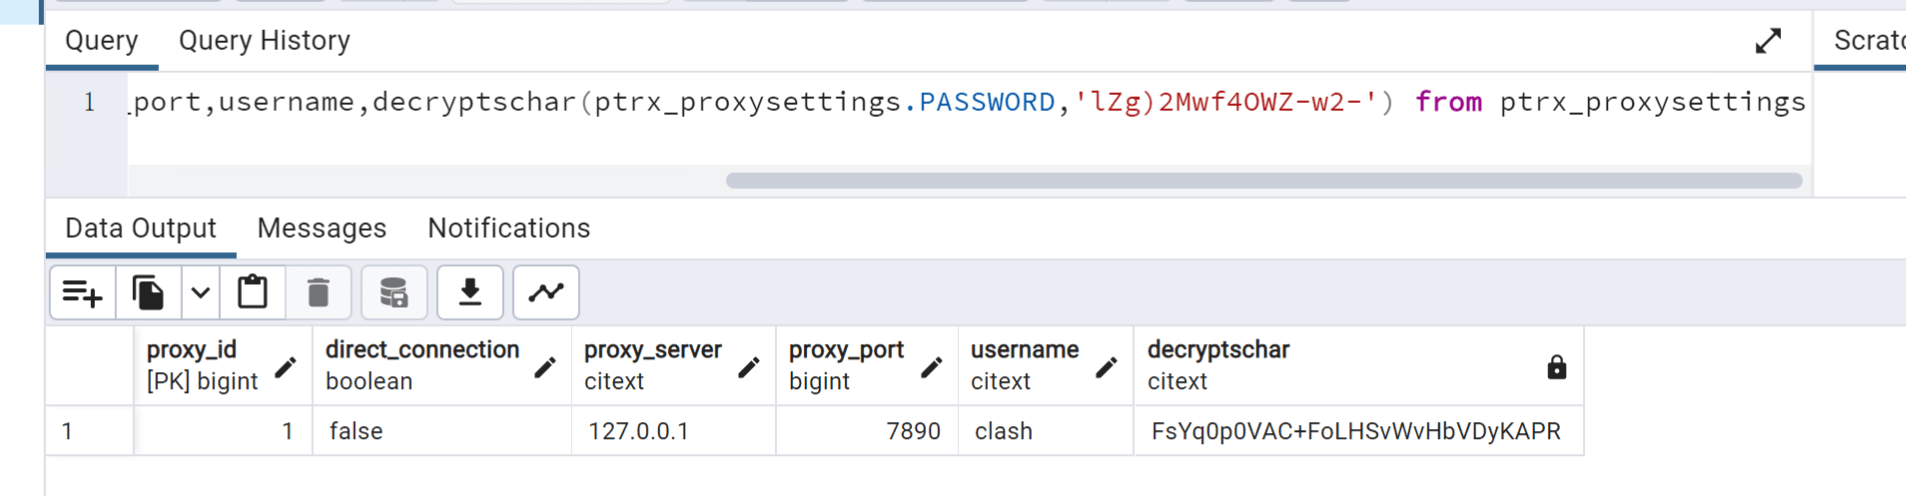Expand the query editor to fullscreen

point(1768,41)
